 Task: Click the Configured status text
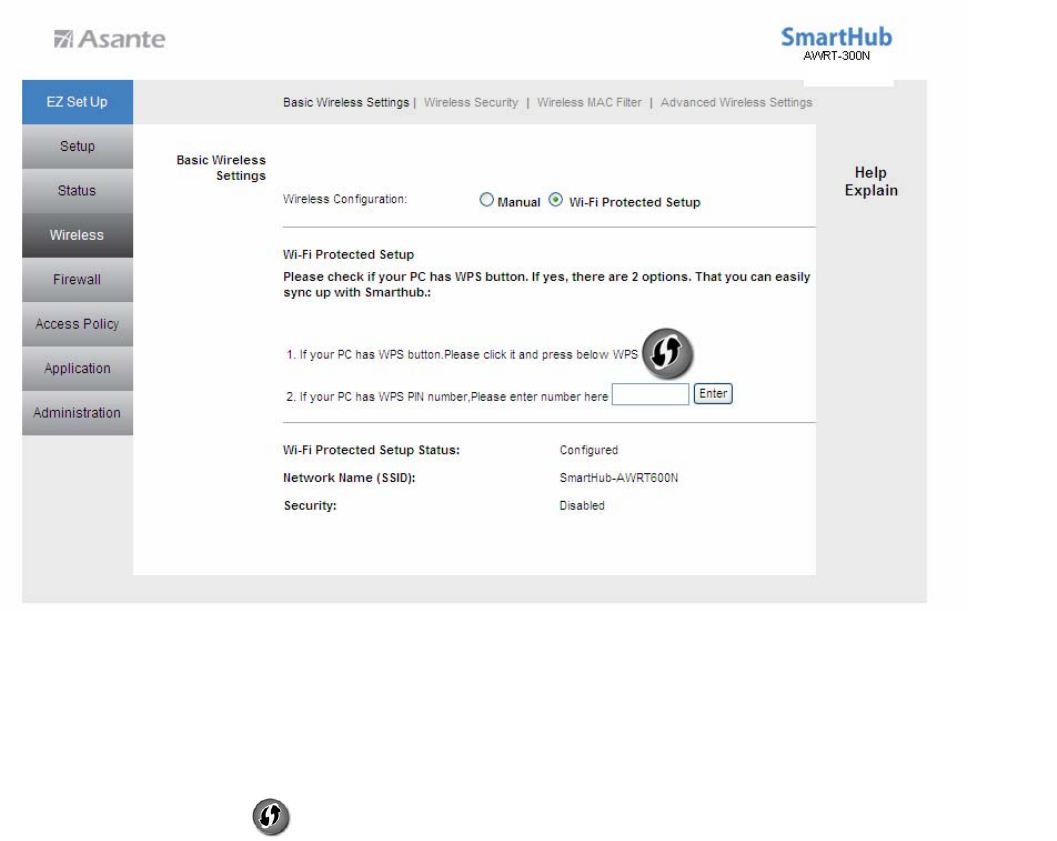click(588, 450)
